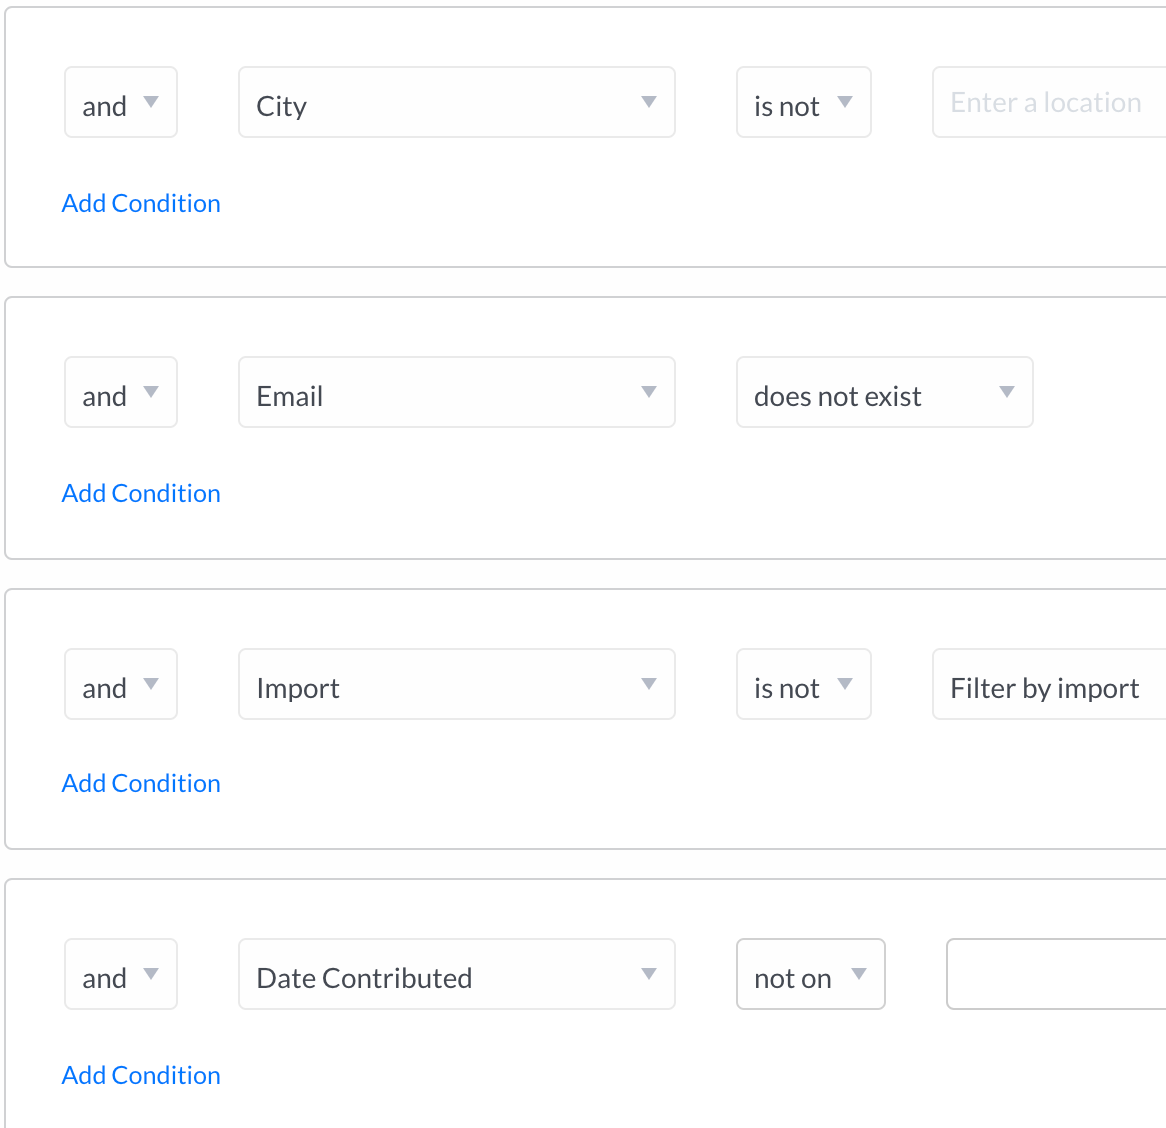This screenshot has width=1166, height=1128.
Task: Open the 'is not' operator beside Import
Action: 803,684
